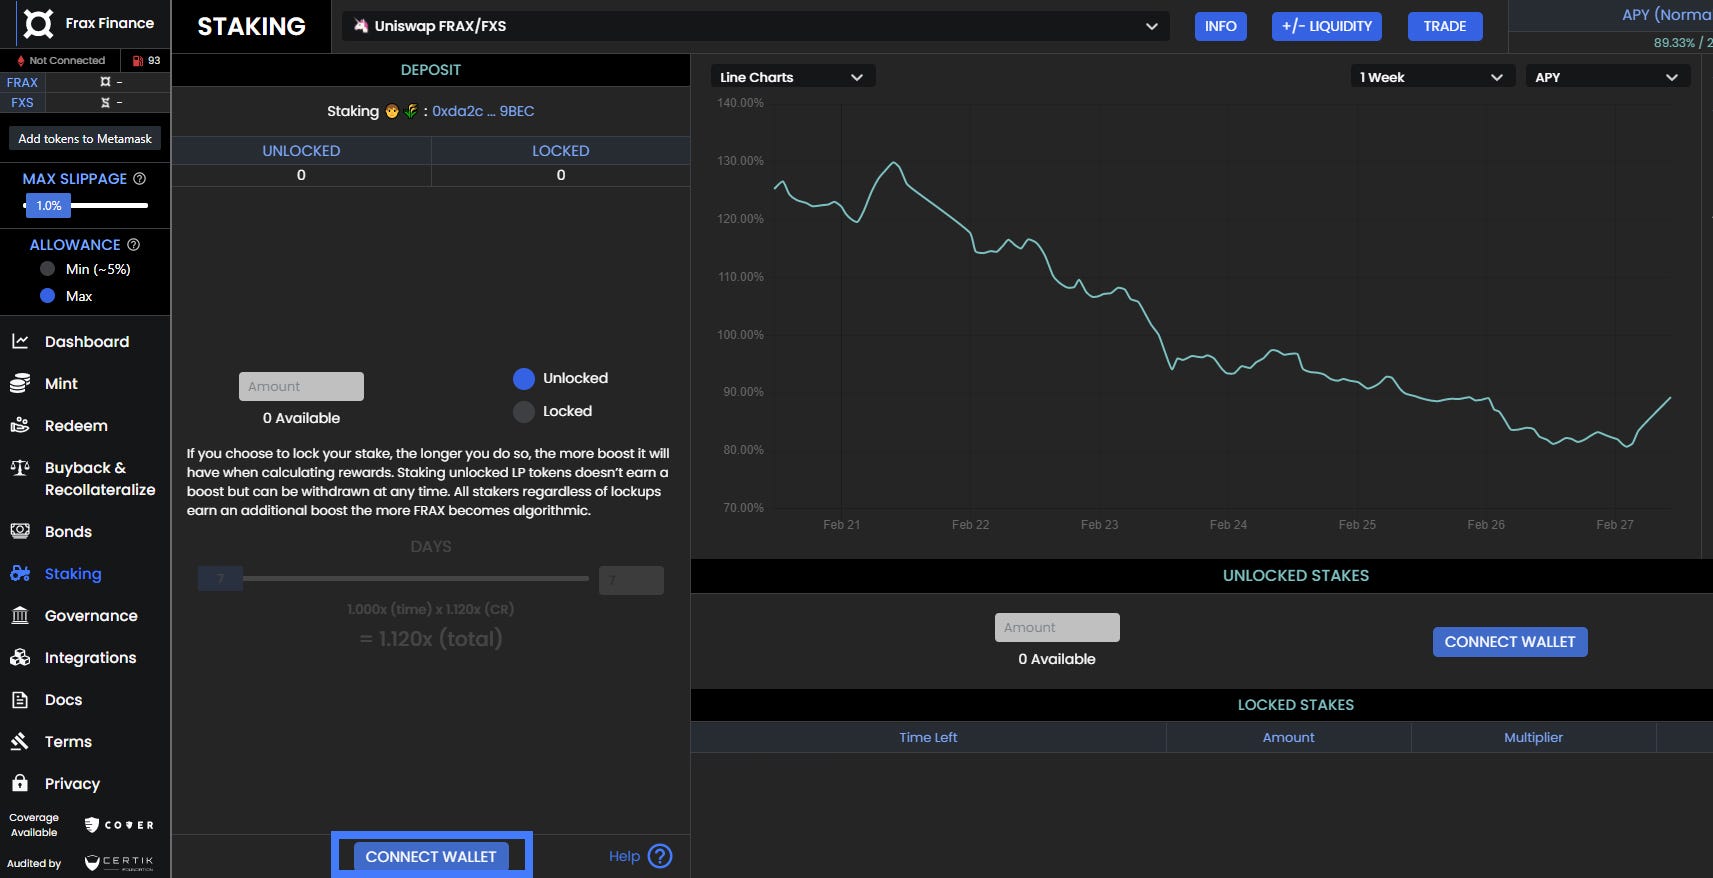The width and height of the screenshot is (1713, 878).
Task: Click the Governance building icon
Action: pos(20,615)
